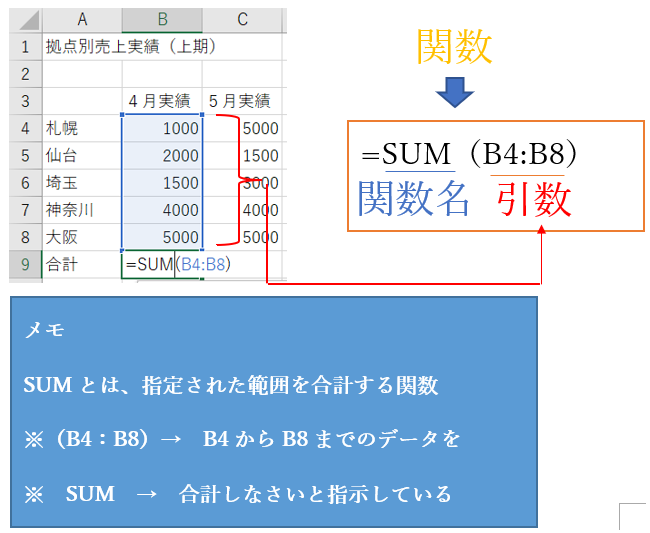
Task: Select column A header
Action: 81,19
